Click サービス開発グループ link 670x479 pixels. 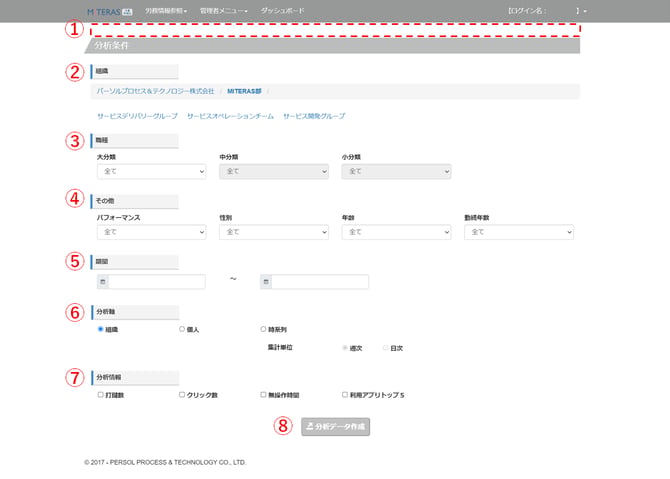314,116
